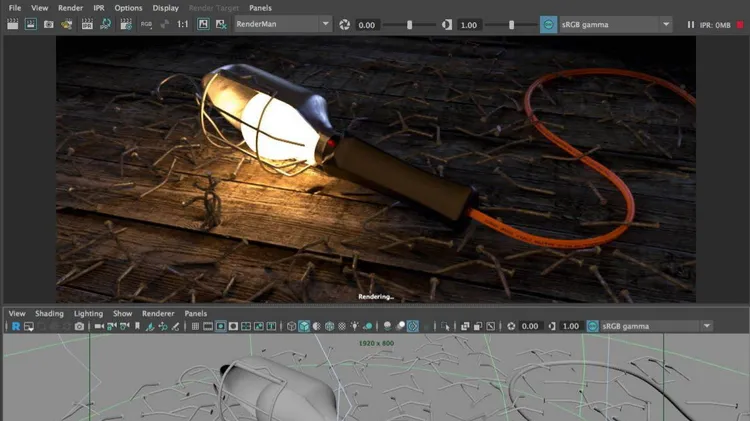
Task: Open Render View Render menu
Action: click(70, 8)
